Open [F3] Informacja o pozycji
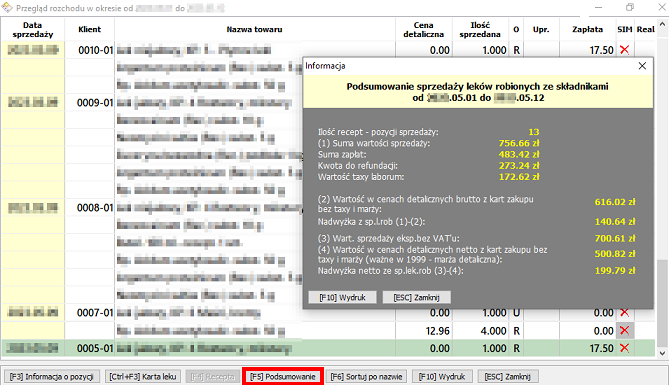 (52, 376)
